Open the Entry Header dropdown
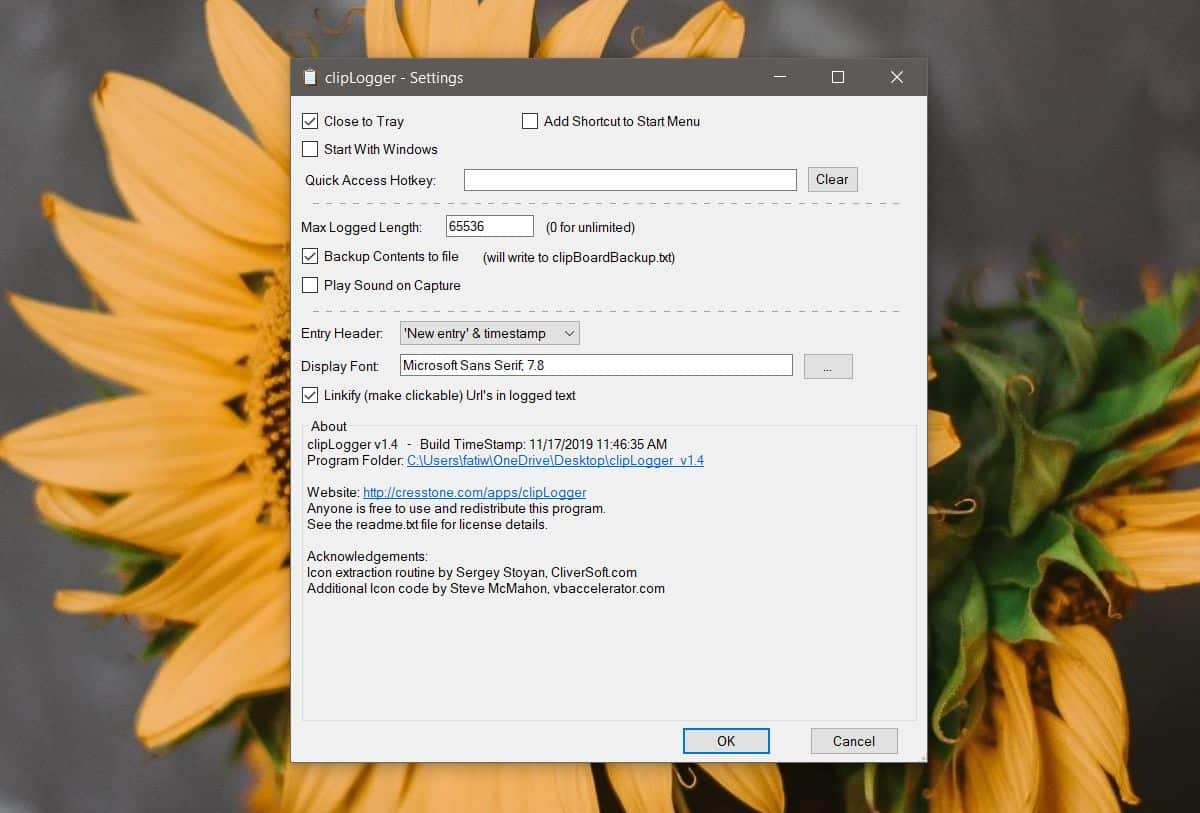 tap(489, 333)
